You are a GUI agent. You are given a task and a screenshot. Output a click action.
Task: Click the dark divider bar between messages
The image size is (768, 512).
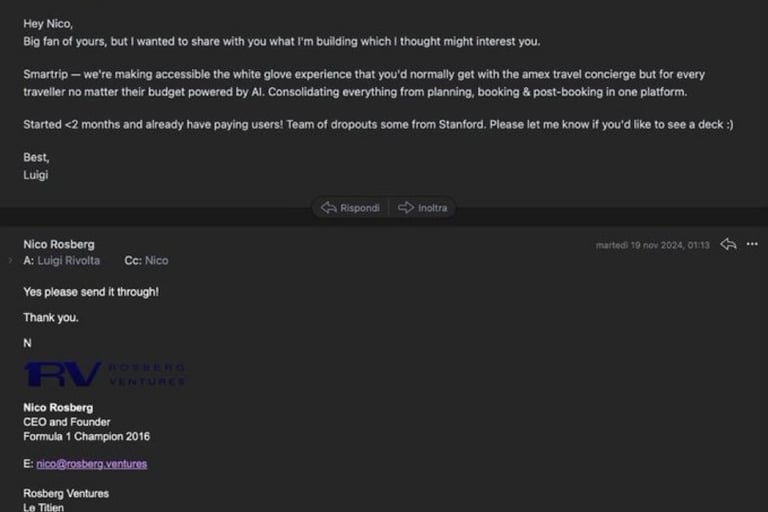pyautogui.click(x=147, y=217)
